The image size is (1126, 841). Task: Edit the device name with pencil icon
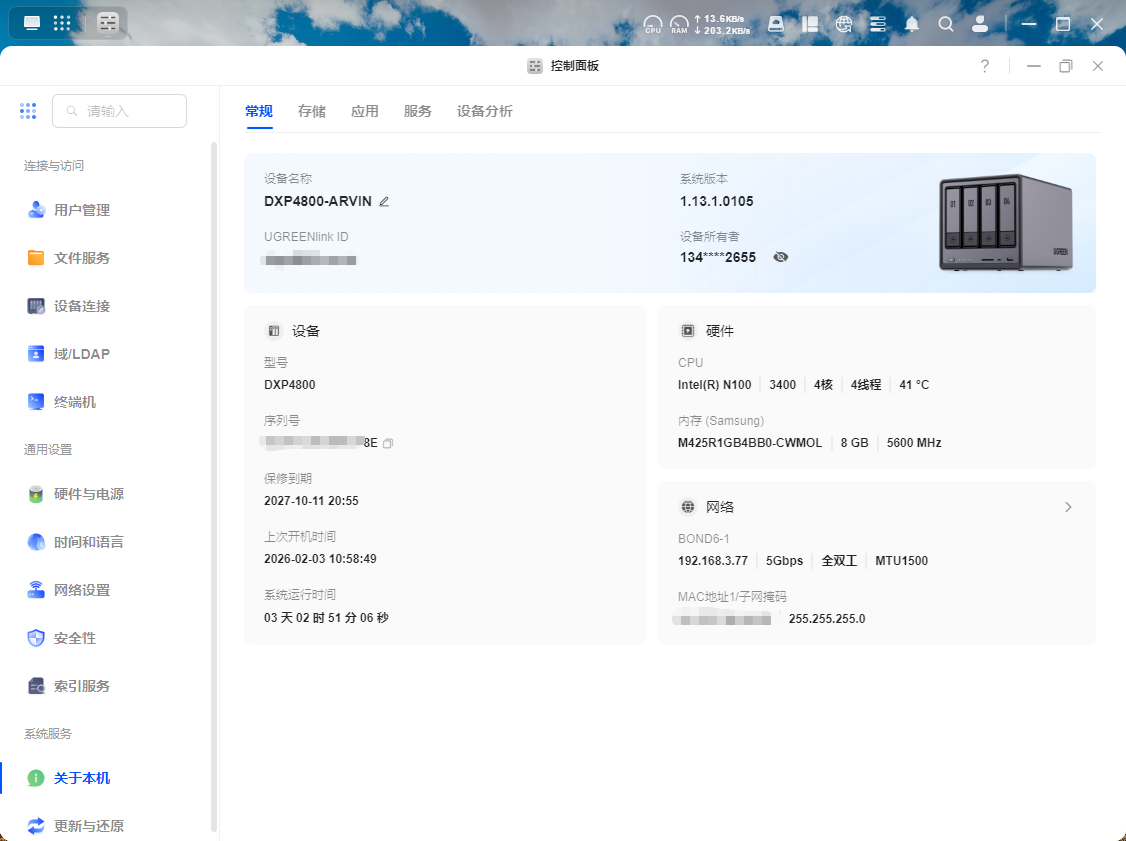pos(384,202)
